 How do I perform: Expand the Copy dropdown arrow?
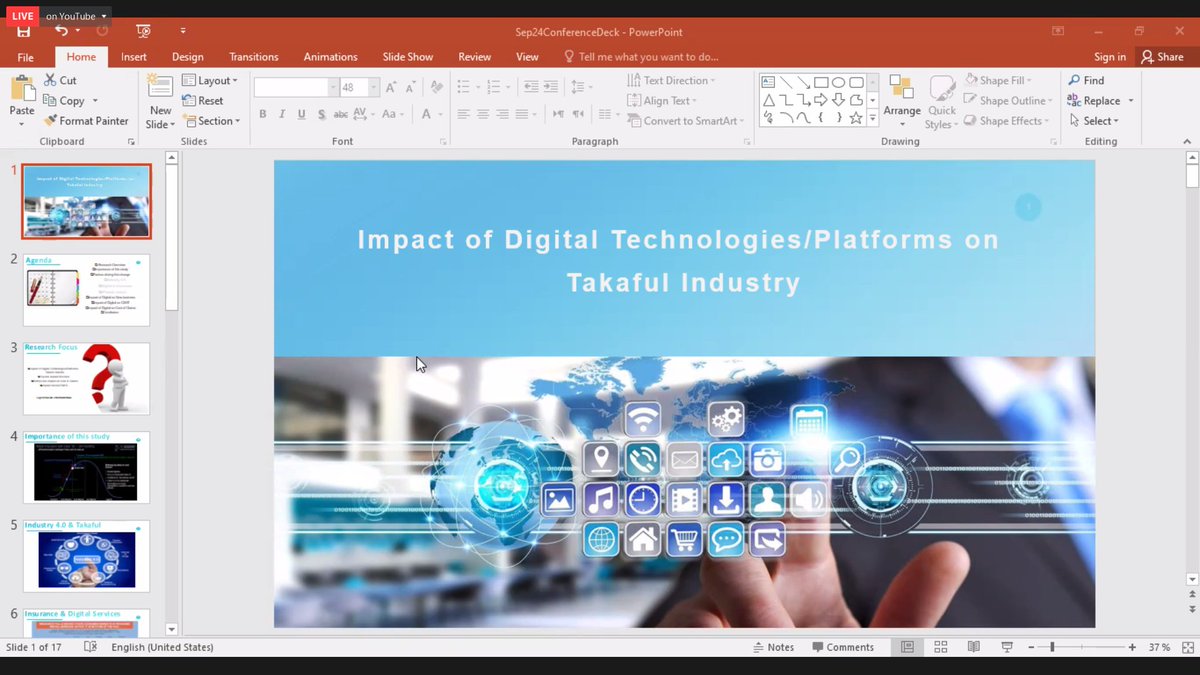95,100
